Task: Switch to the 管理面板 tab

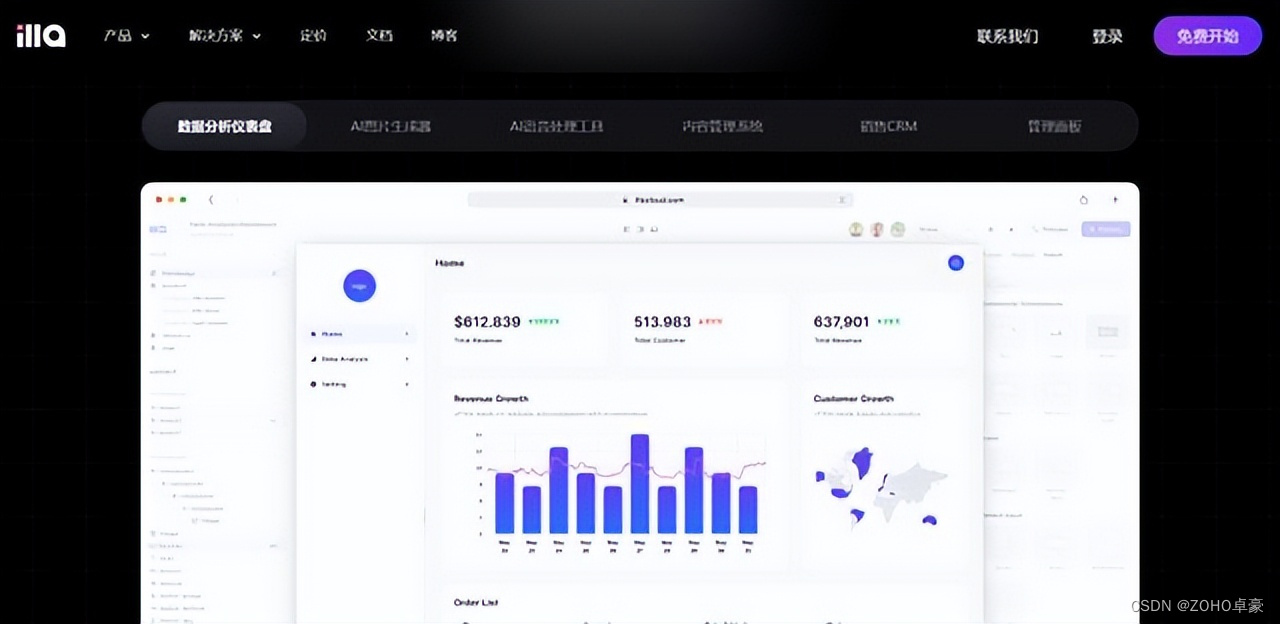Action: point(1054,126)
